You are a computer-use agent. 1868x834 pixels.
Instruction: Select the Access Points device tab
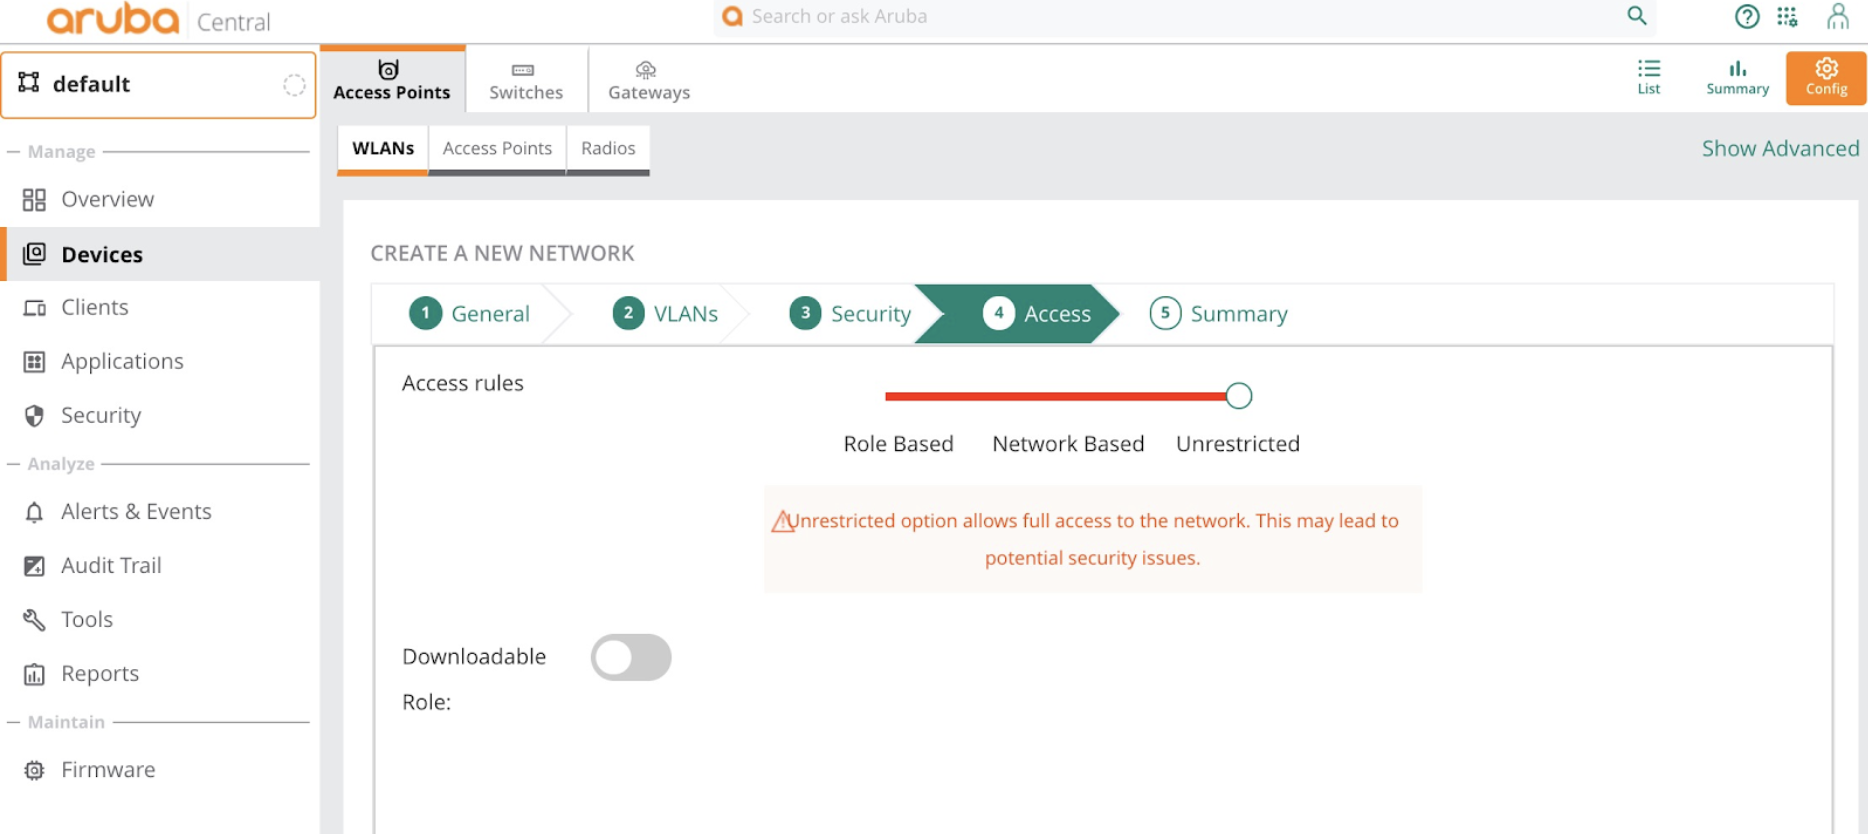tap(392, 79)
